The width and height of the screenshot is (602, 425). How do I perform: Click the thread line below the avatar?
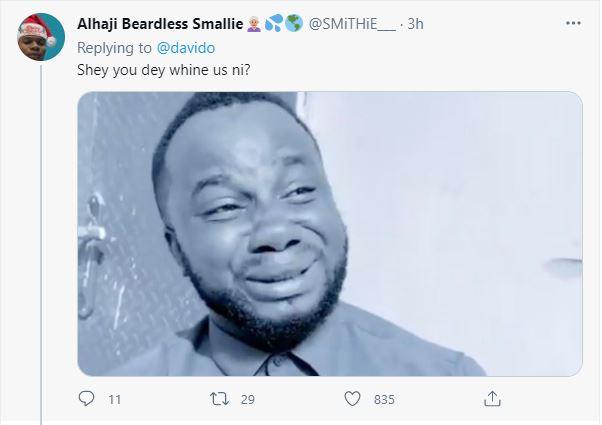(40, 250)
